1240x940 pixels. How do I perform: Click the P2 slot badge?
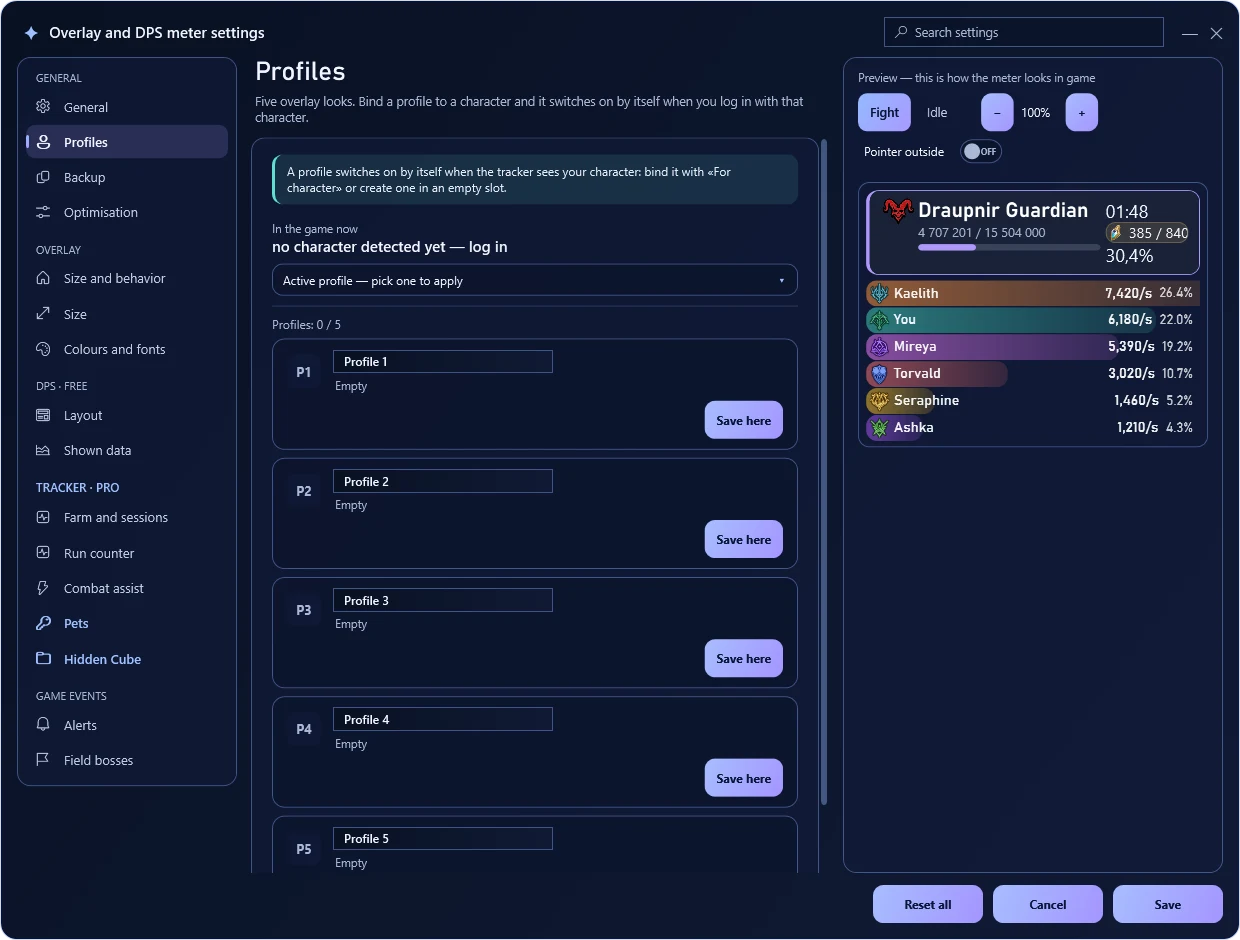[x=304, y=491]
